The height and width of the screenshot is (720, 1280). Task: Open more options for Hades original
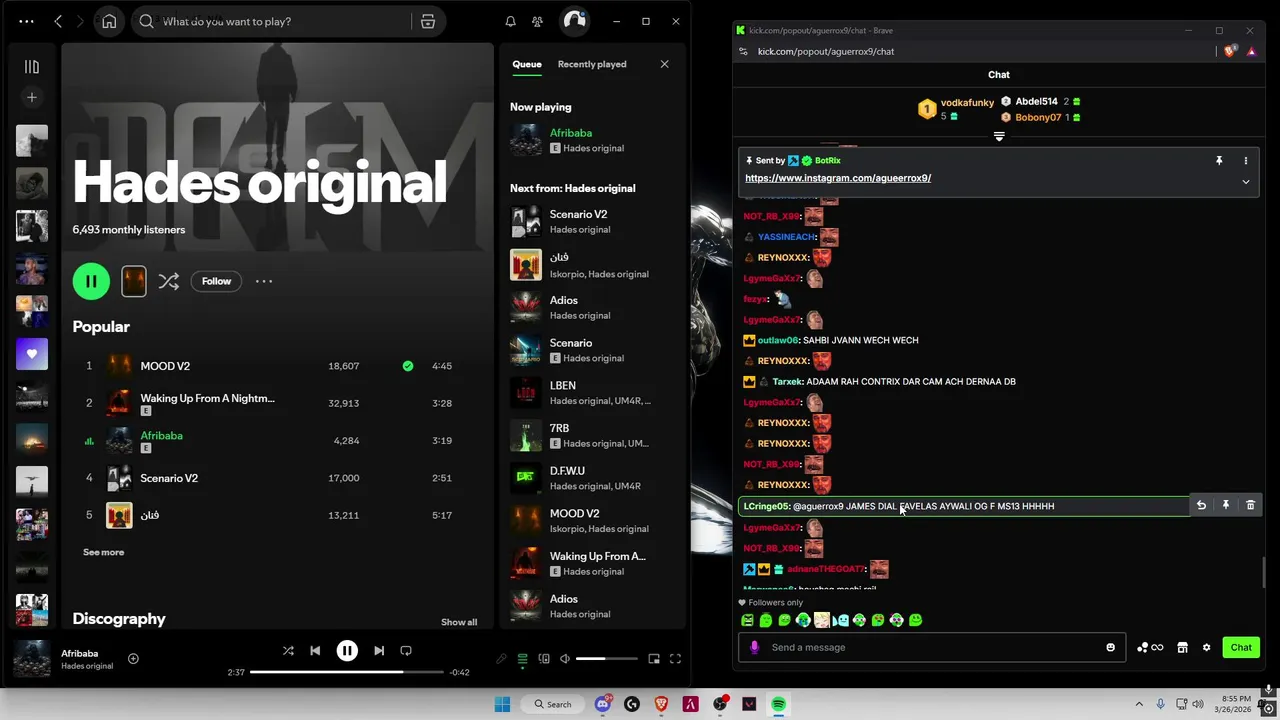pyautogui.click(x=264, y=281)
